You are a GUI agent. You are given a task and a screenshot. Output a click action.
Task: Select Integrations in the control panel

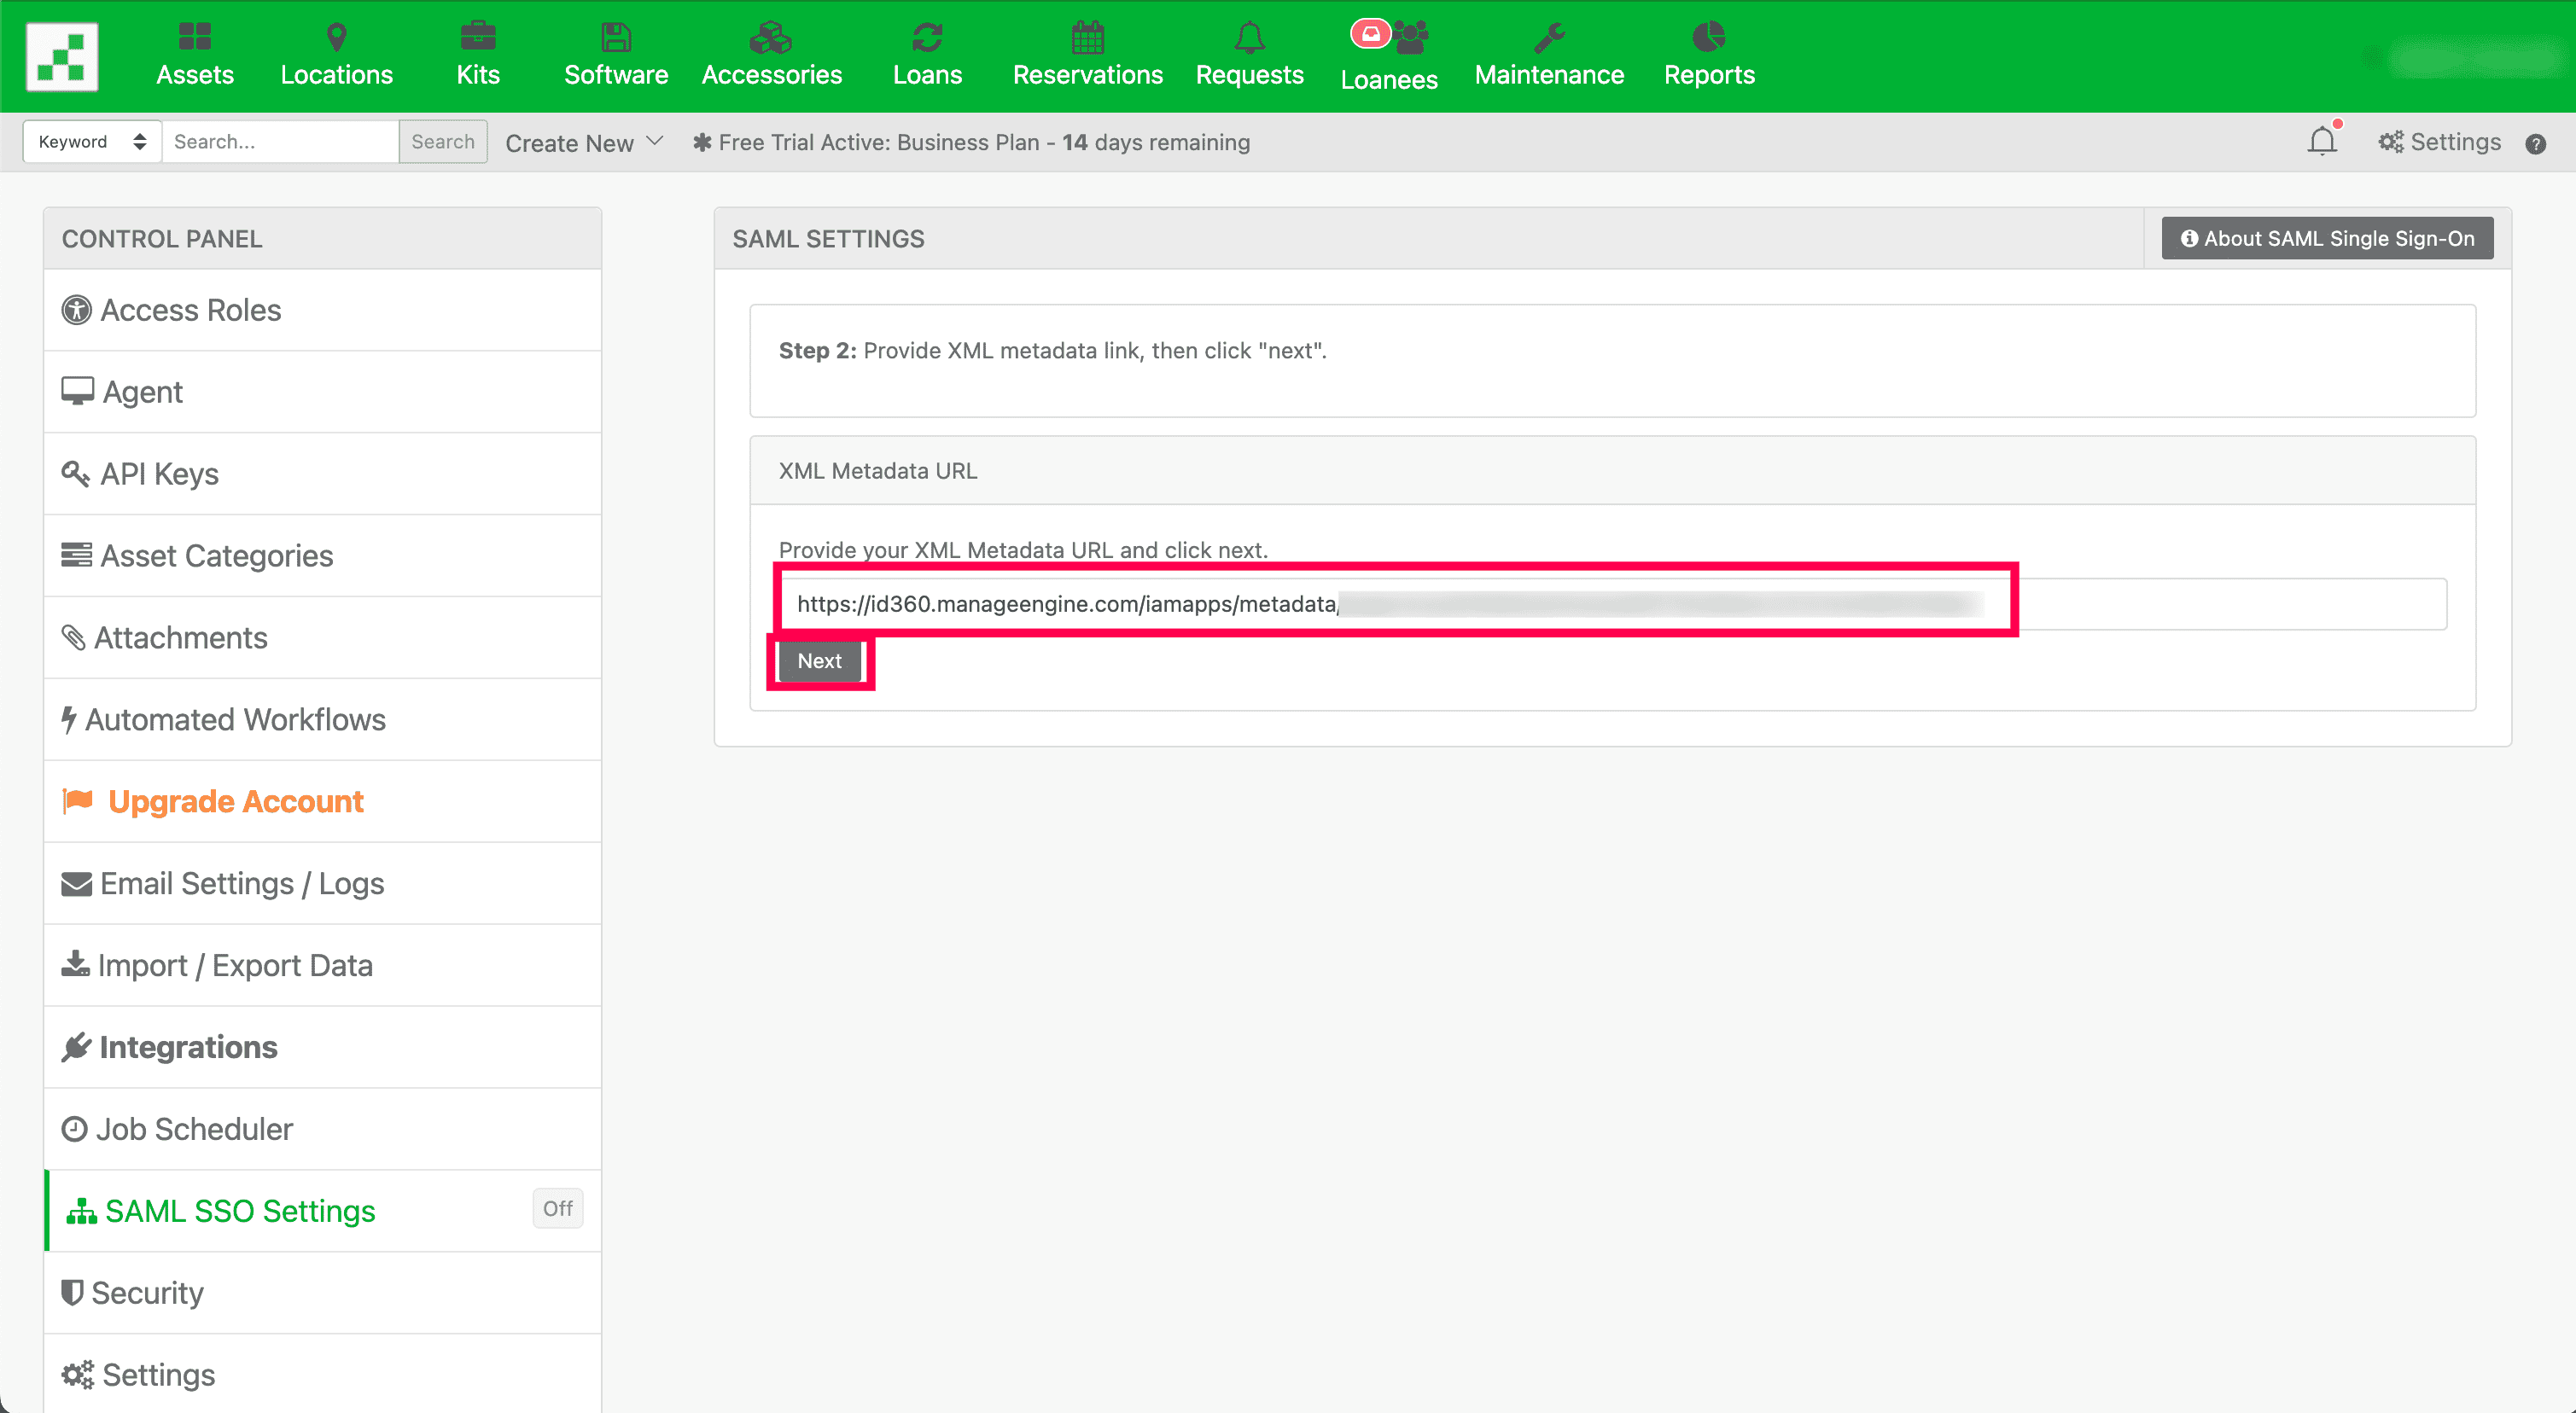(x=188, y=1047)
